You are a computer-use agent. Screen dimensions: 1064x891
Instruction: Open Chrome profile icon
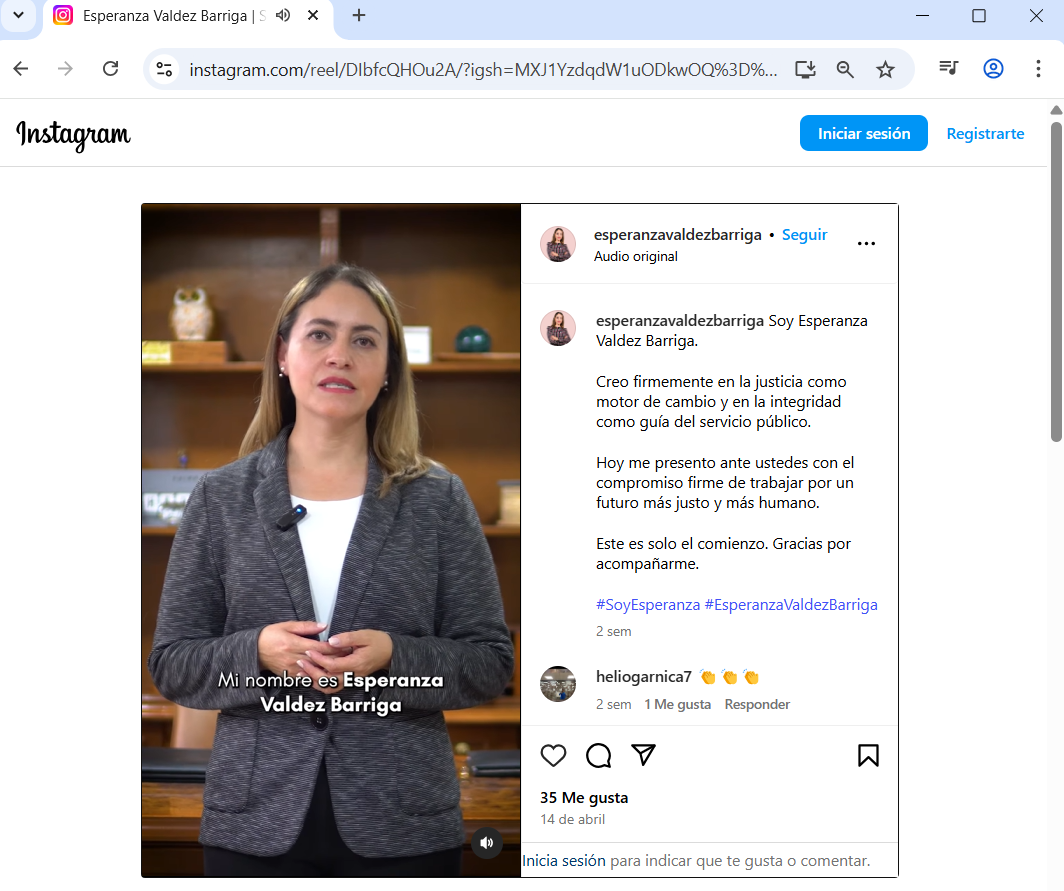tap(993, 69)
